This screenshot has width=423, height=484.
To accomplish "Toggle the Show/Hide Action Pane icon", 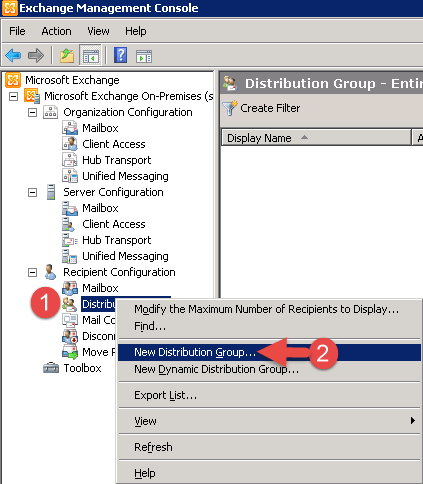I will tap(144, 56).
